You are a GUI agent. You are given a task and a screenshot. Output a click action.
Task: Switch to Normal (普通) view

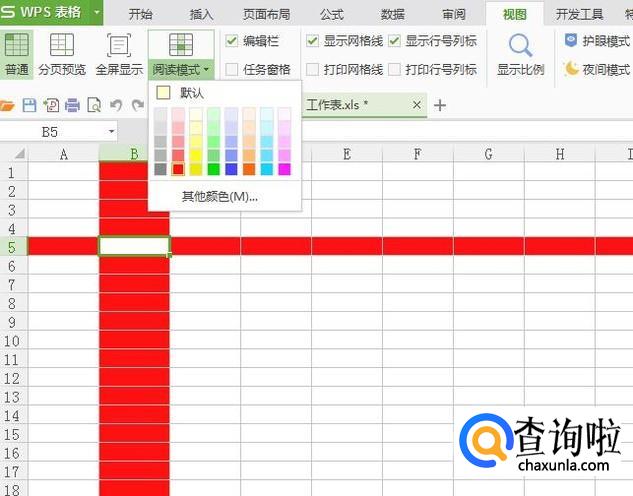[16, 54]
